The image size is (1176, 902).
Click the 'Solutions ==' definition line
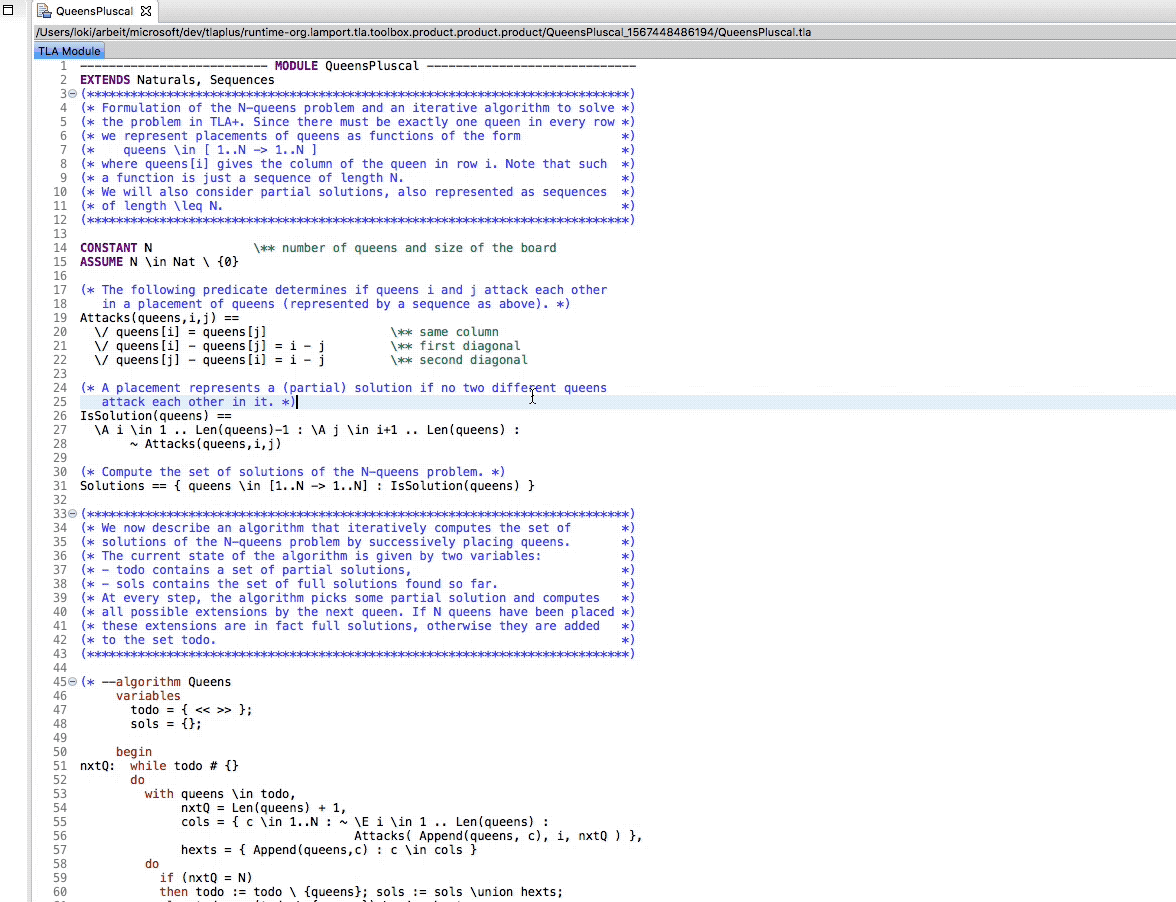click(308, 486)
